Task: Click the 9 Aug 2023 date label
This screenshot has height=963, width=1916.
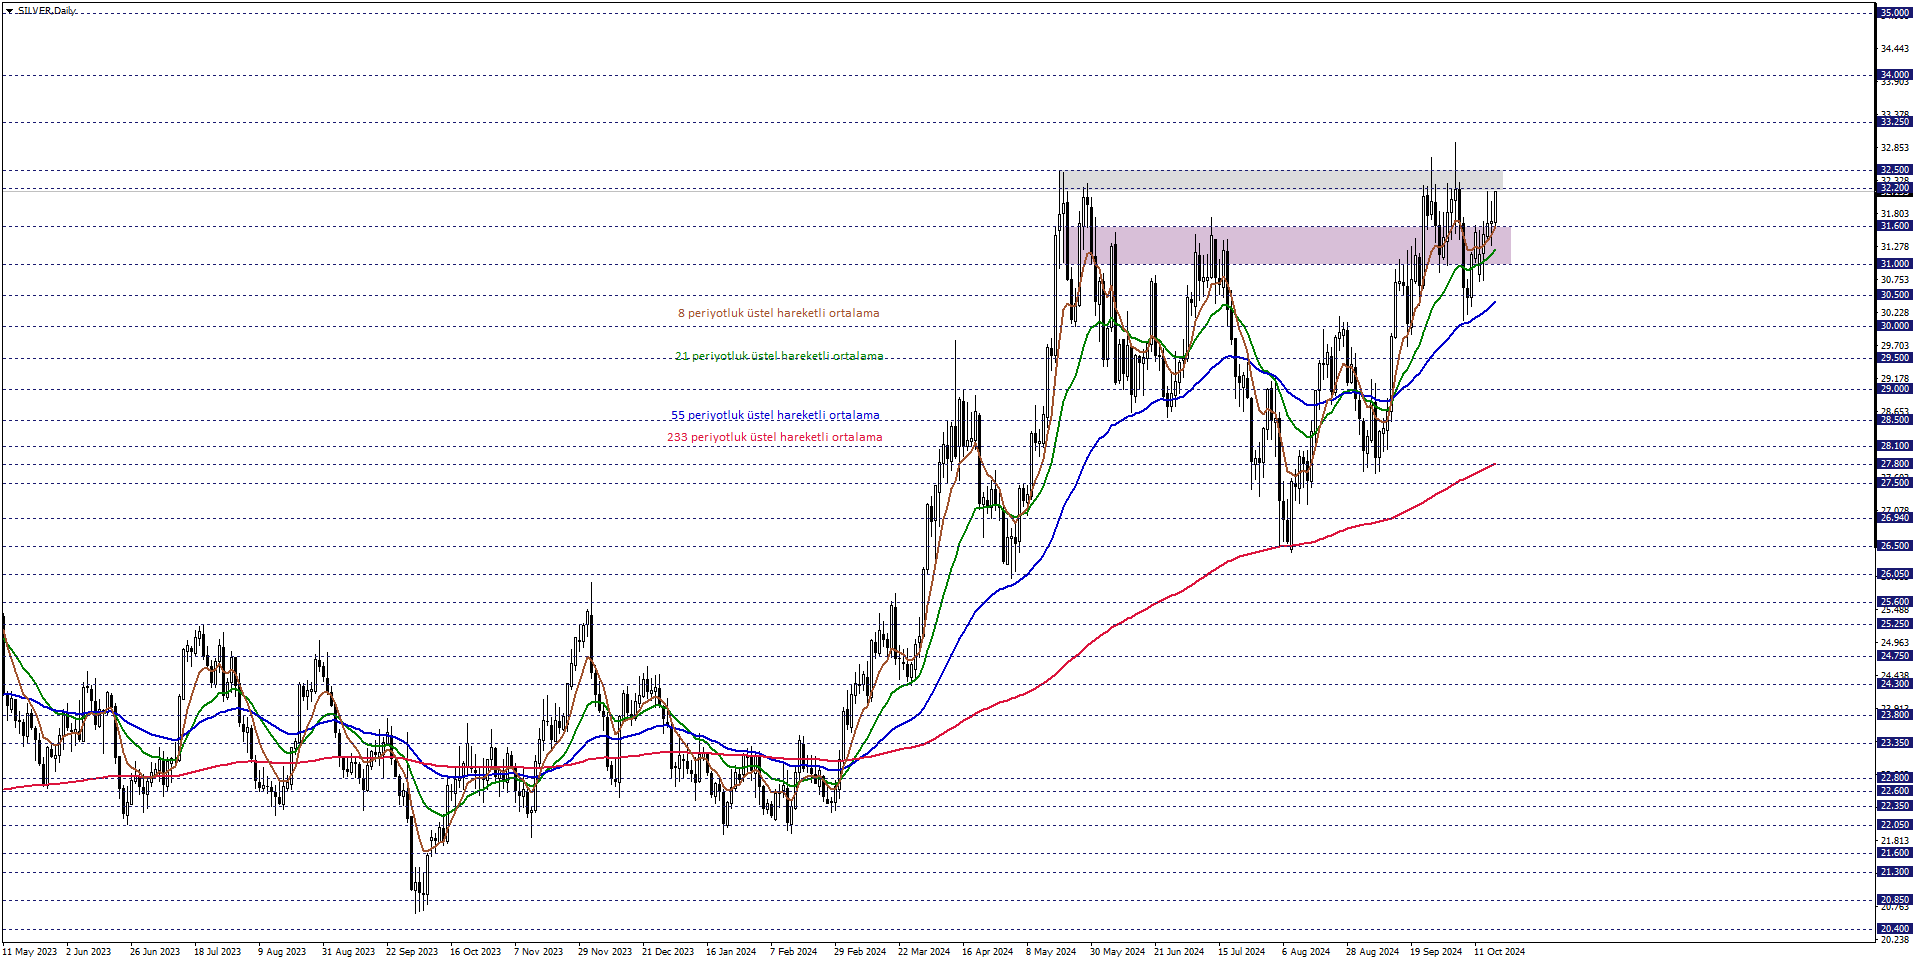Action: point(282,952)
